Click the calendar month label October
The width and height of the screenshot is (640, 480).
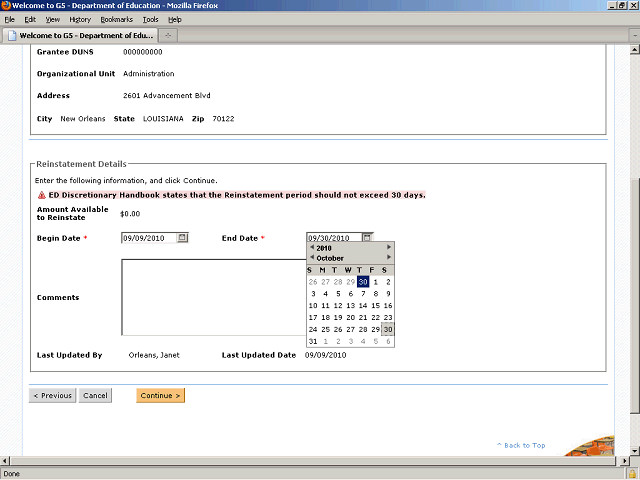pyautogui.click(x=330, y=258)
